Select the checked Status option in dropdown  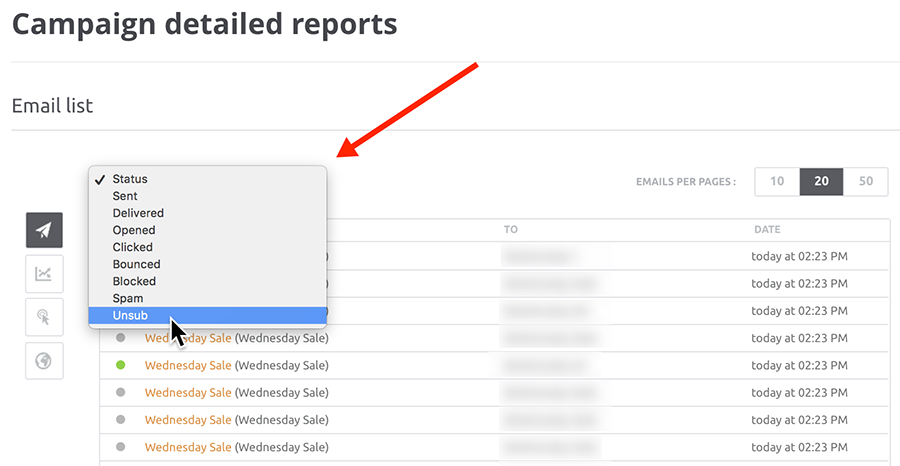[x=207, y=179]
